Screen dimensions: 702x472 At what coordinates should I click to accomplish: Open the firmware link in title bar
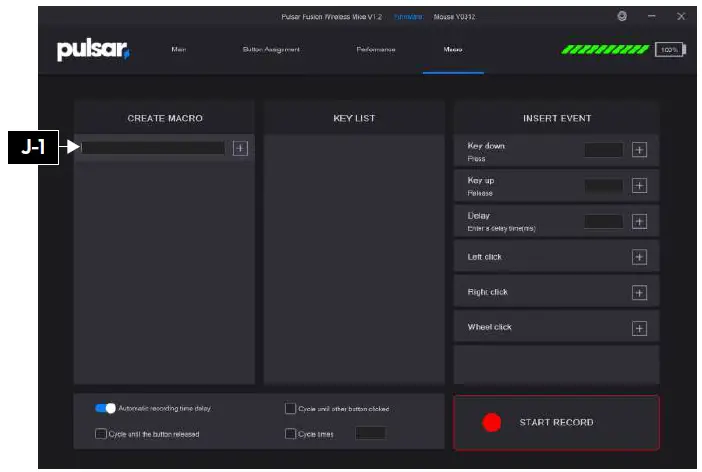[x=408, y=17]
